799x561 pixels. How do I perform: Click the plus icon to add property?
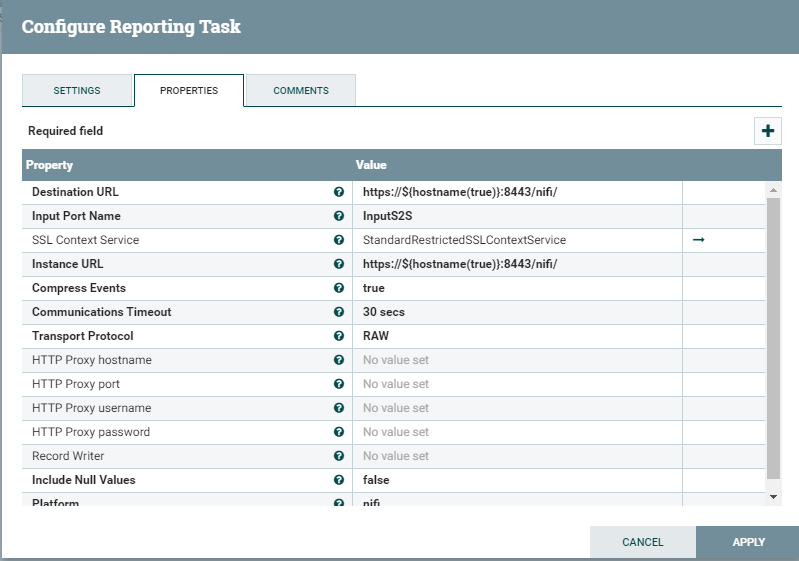[x=767, y=131]
